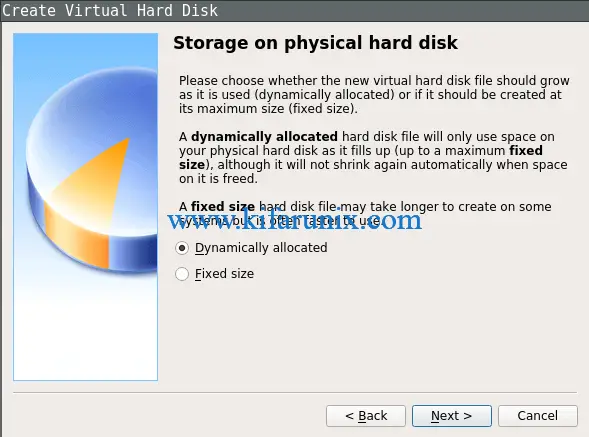Click the Create Virtual Hard Disk title bar
Image resolution: width=589 pixels, height=437 pixels.
294,11
